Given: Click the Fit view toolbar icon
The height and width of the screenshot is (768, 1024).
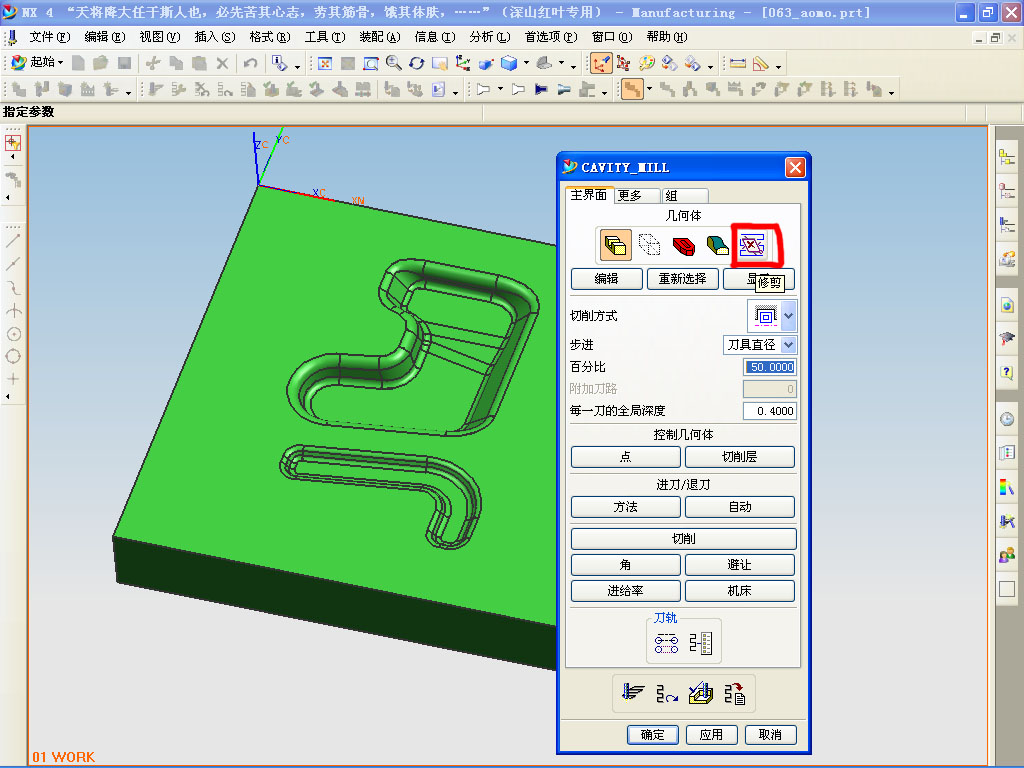Looking at the screenshot, I should 325,63.
